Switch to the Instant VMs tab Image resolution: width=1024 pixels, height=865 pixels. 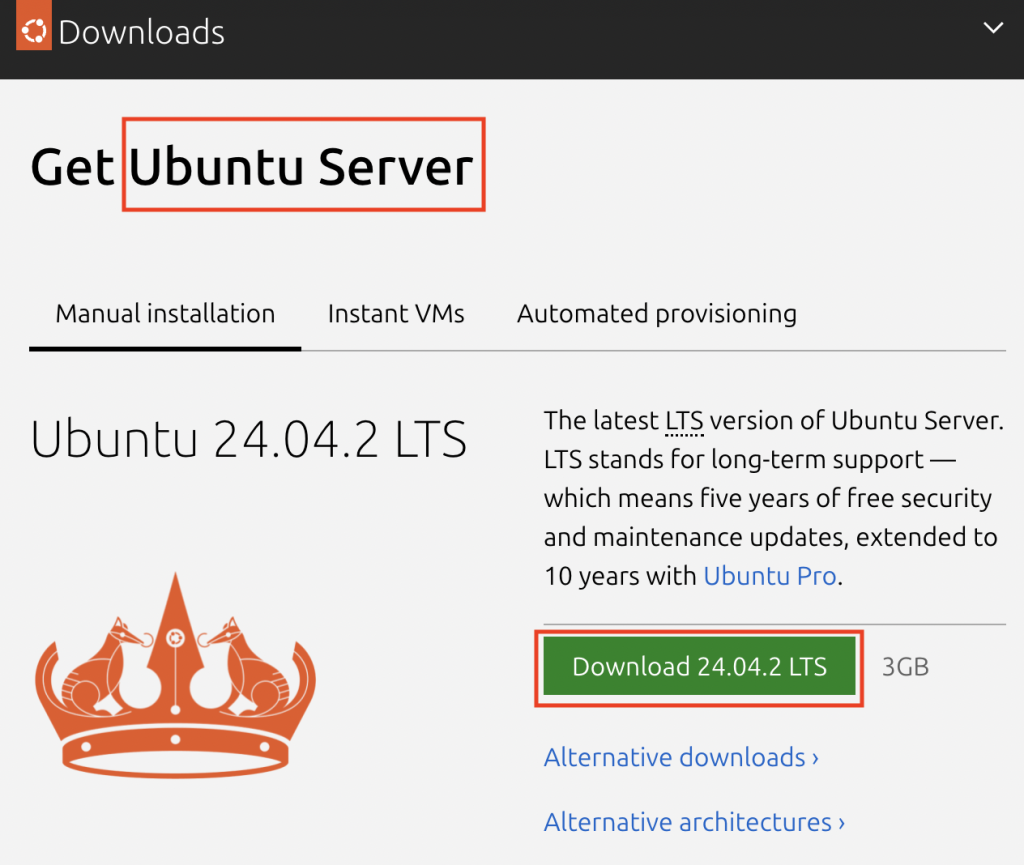(396, 314)
